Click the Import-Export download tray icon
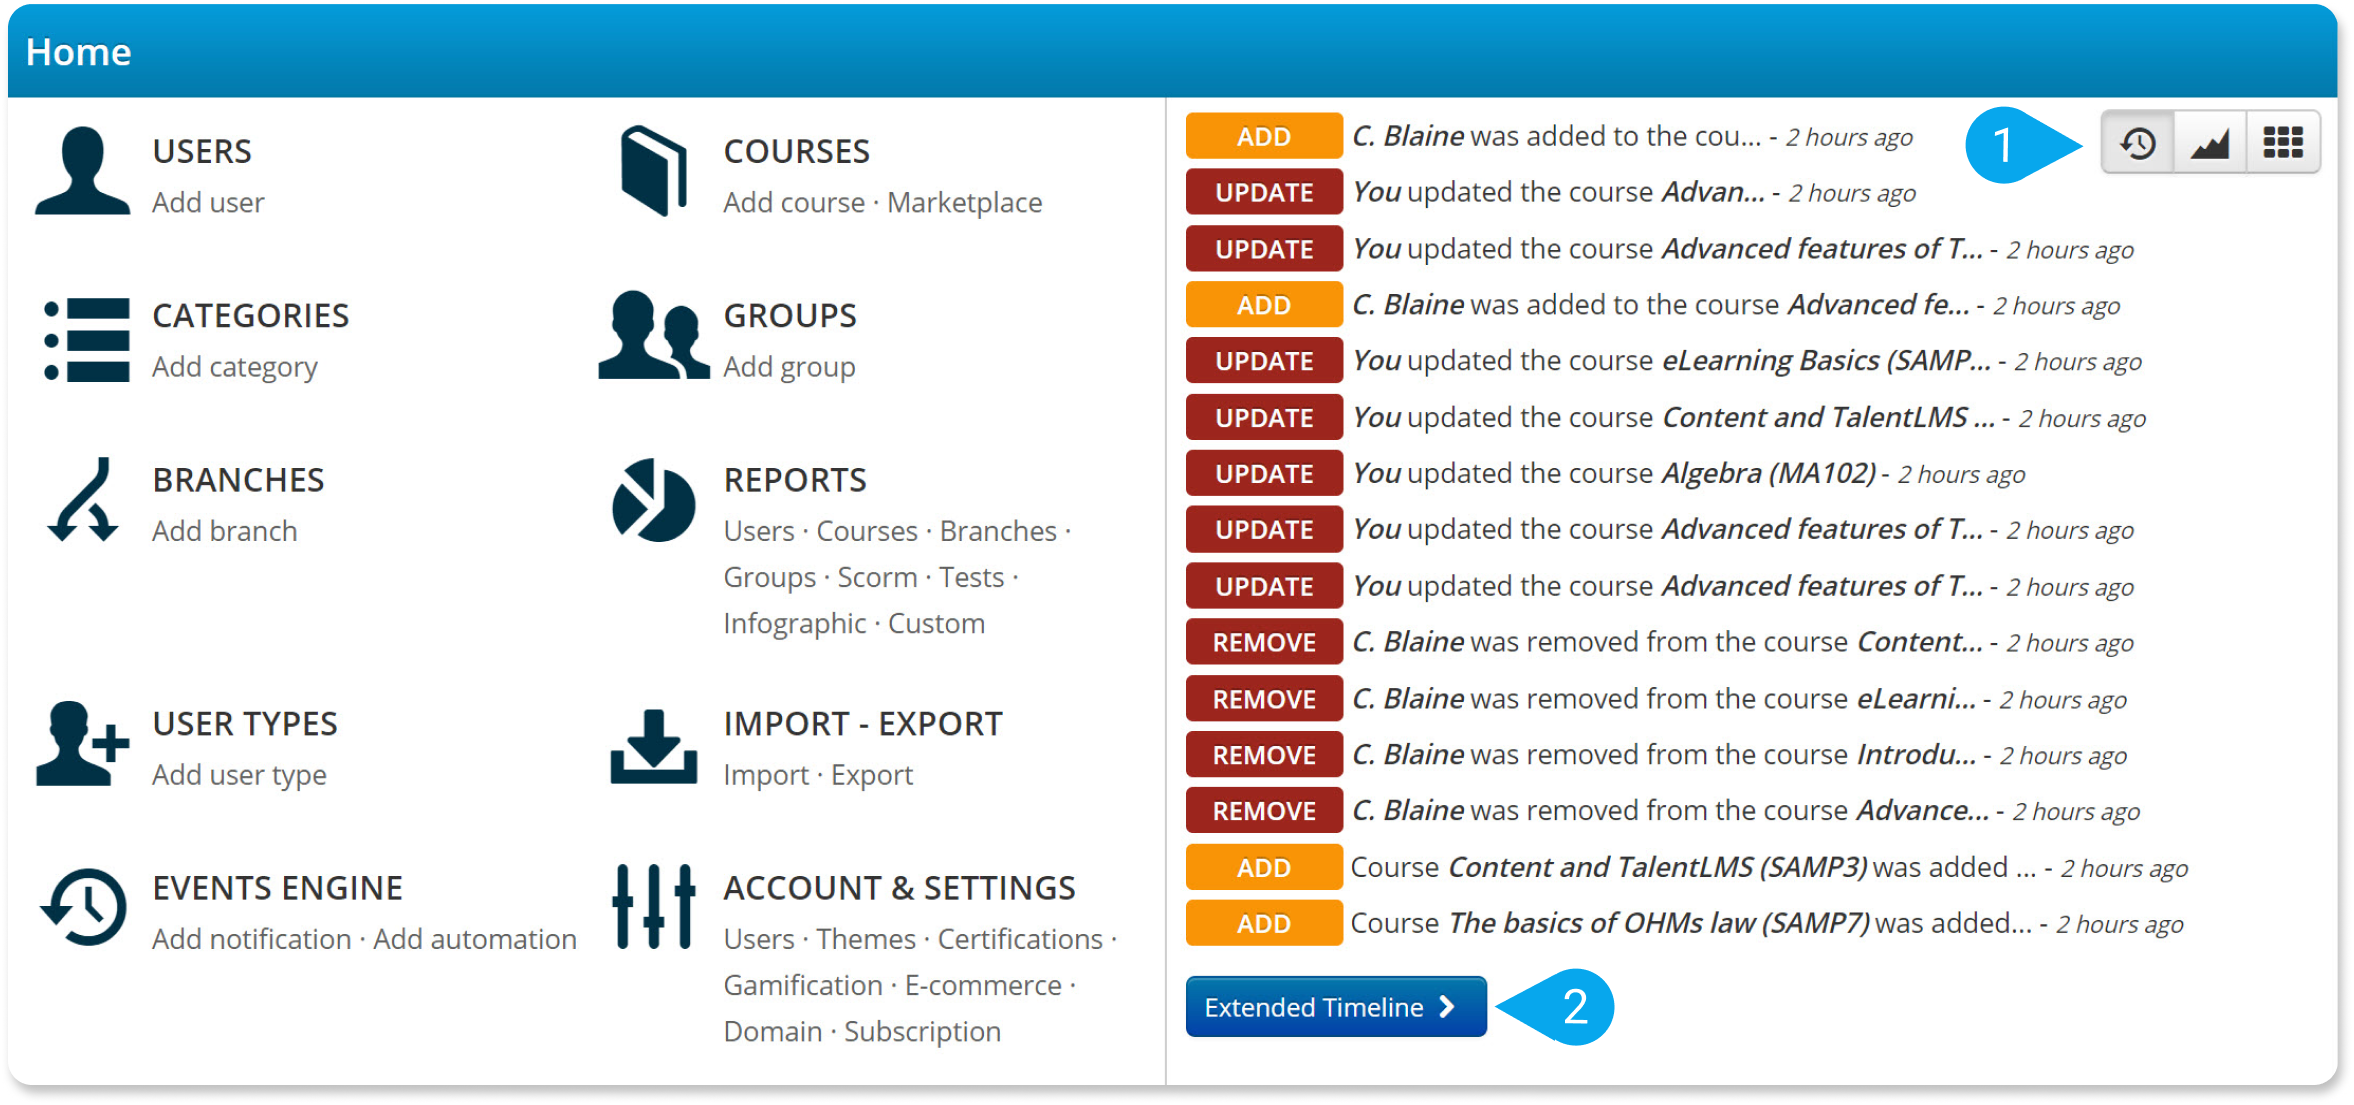This screenshot has width=2354, height=1105. (653, 746)
